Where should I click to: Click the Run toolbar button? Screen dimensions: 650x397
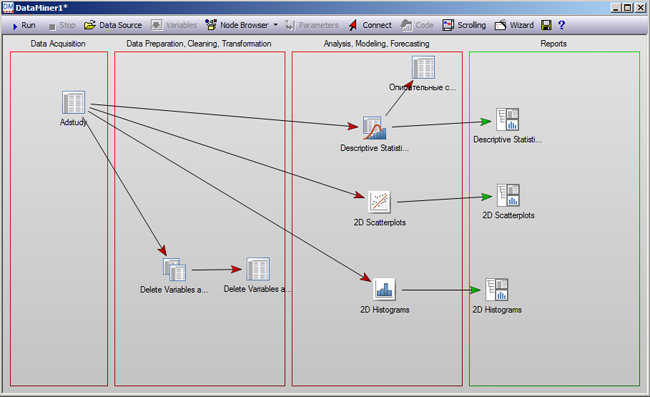[x=24, y=25]
